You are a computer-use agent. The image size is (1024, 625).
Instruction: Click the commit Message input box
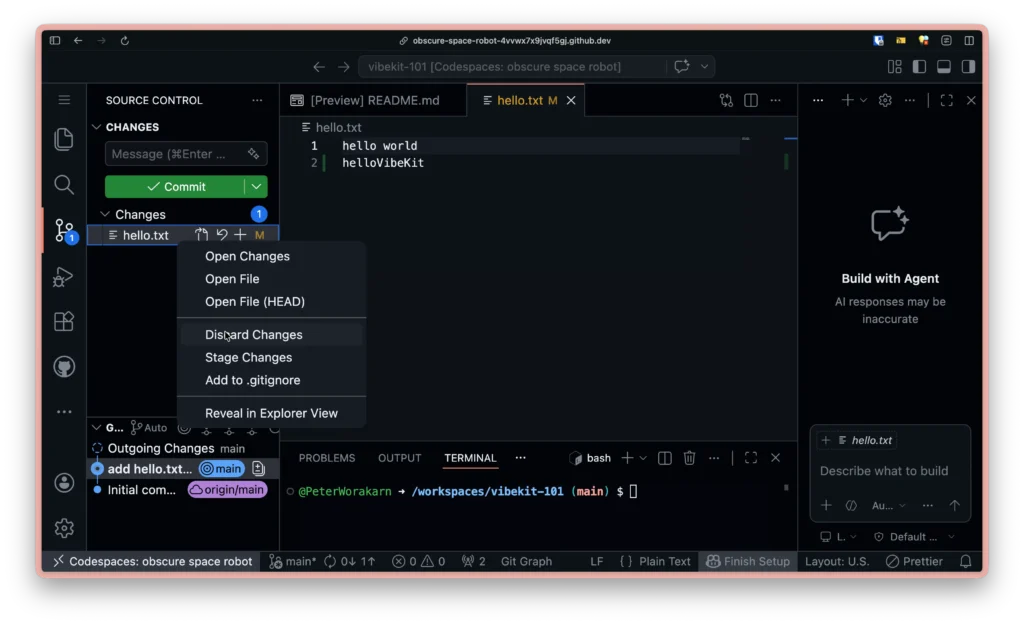tap(186, 154)
